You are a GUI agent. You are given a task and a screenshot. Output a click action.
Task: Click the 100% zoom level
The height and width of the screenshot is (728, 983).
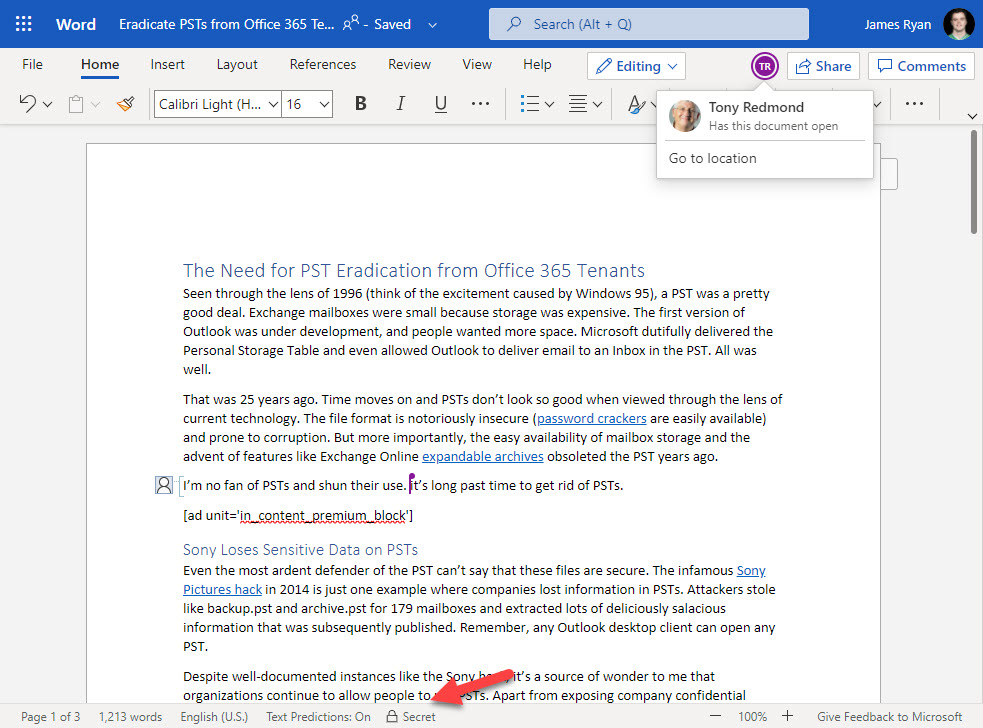(752, 717)
